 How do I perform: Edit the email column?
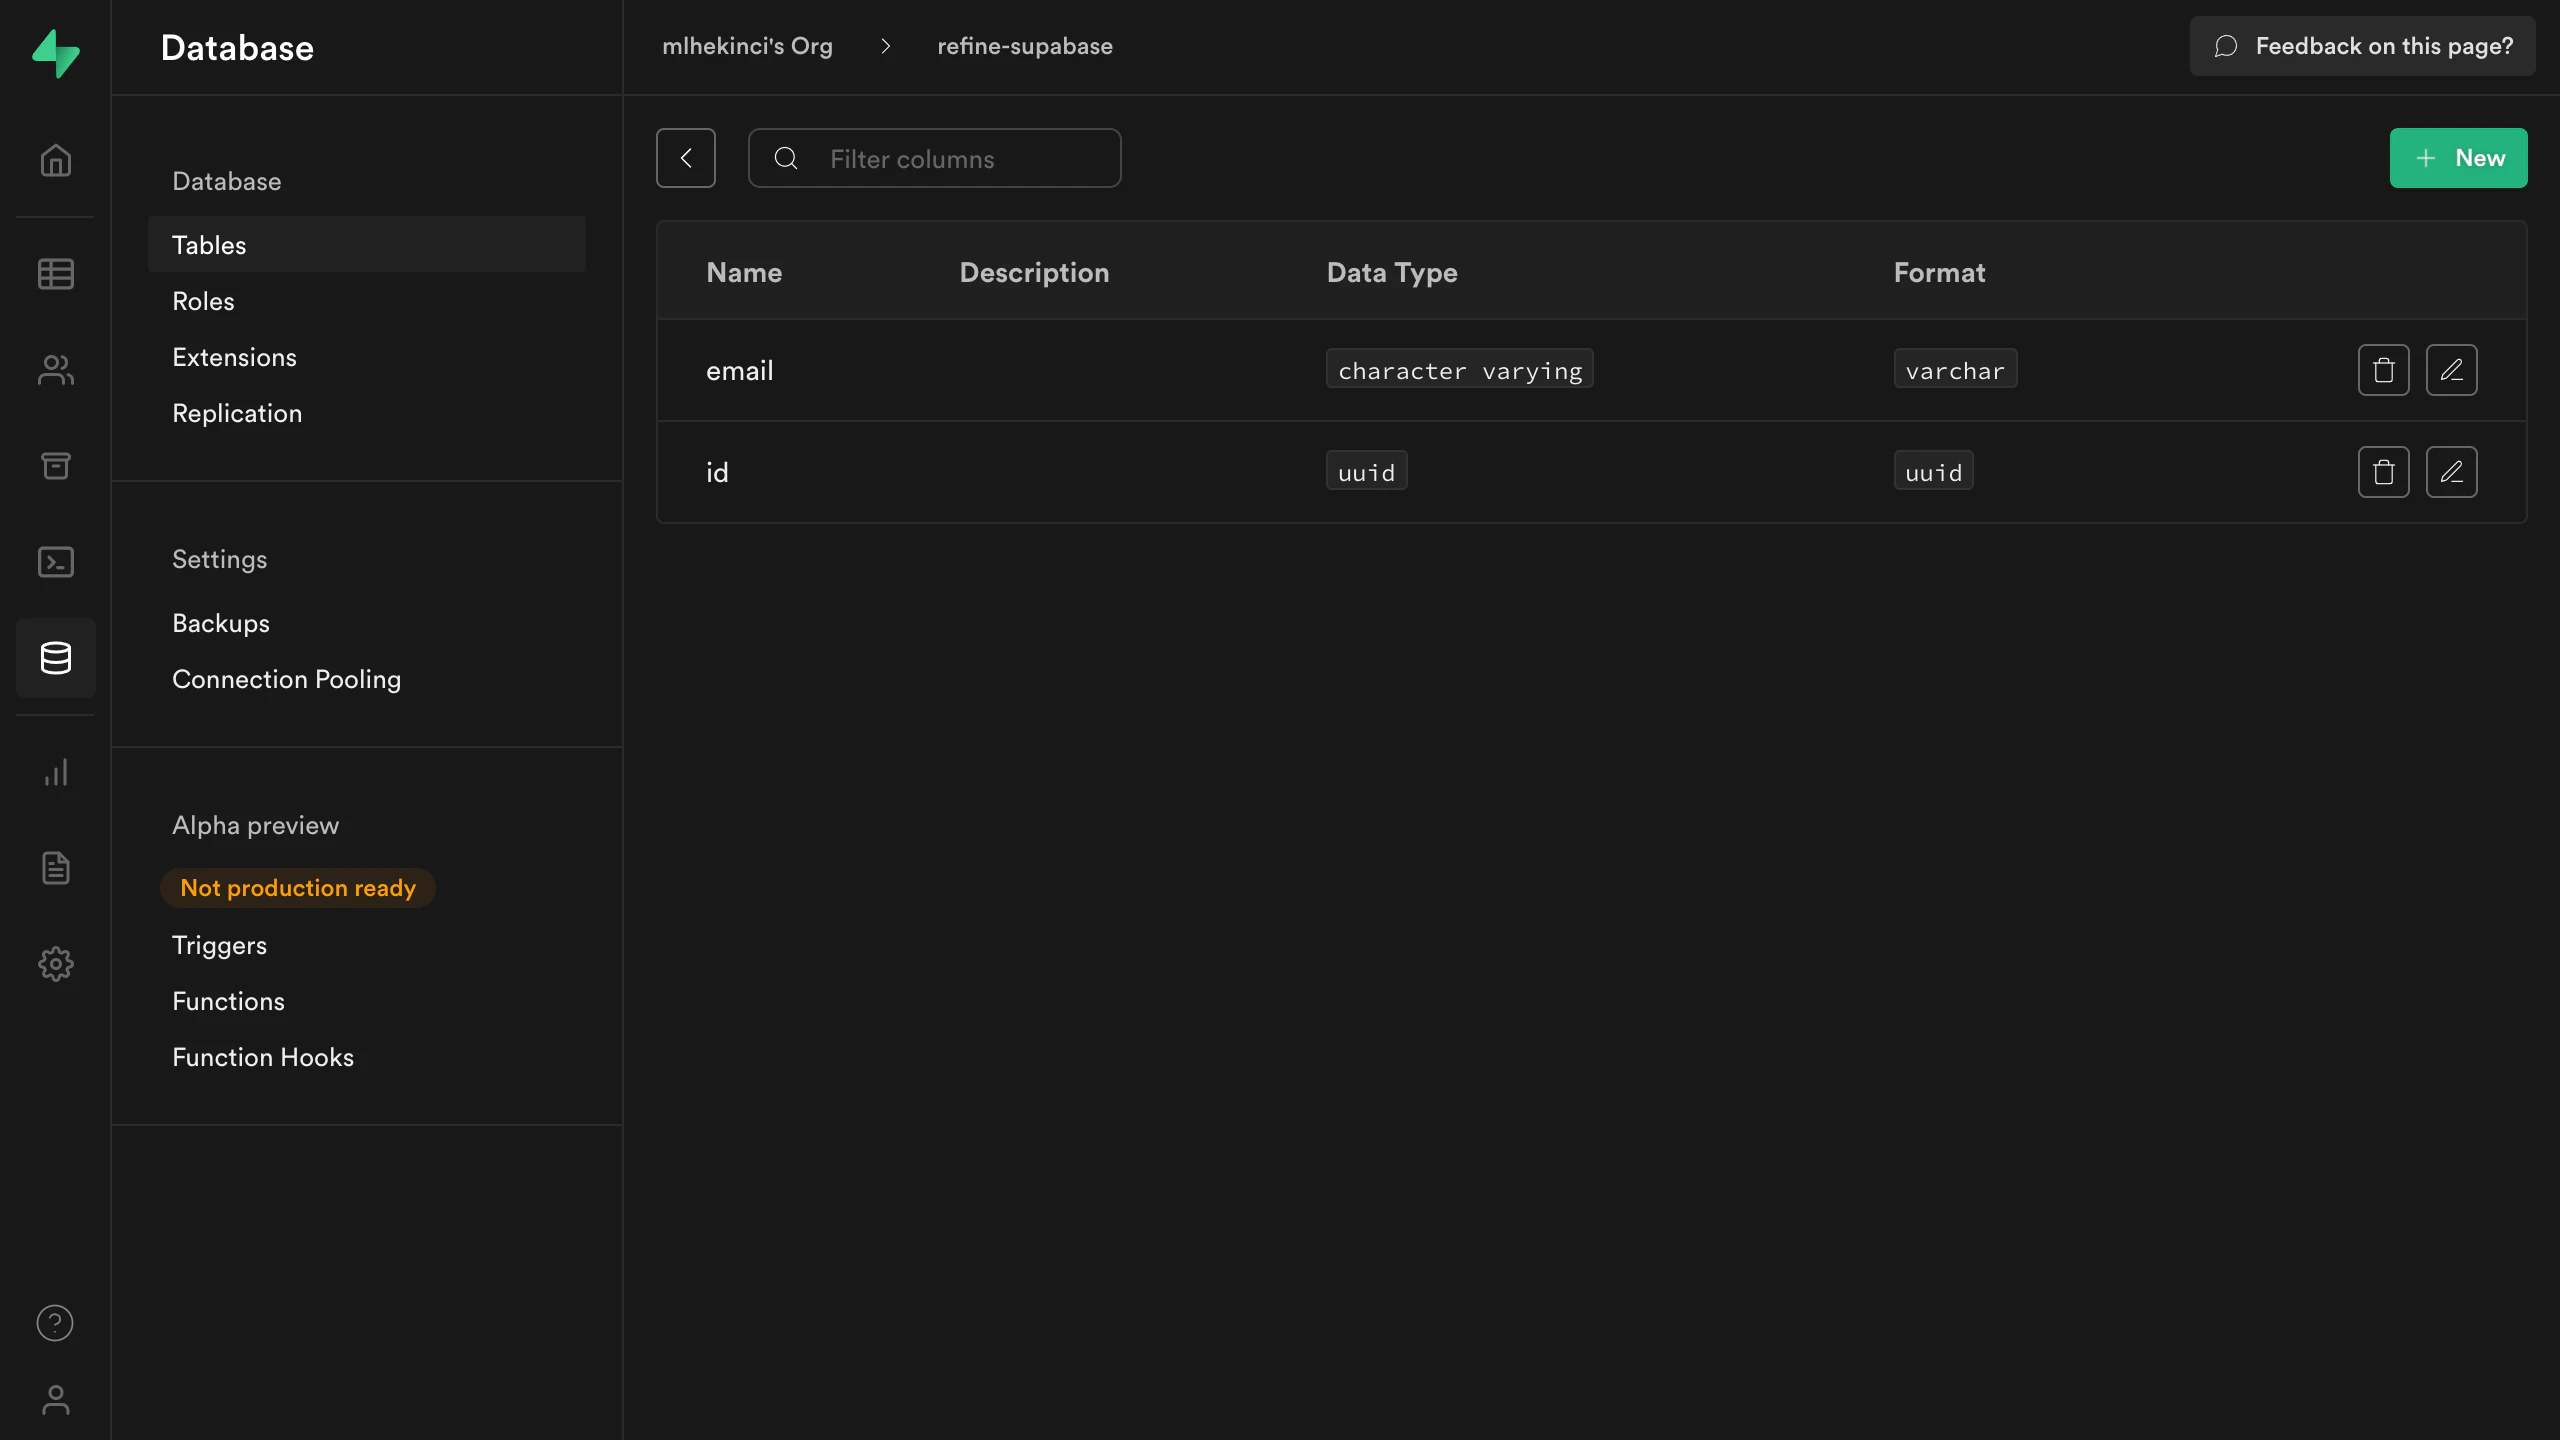(x=2451, y=370)
